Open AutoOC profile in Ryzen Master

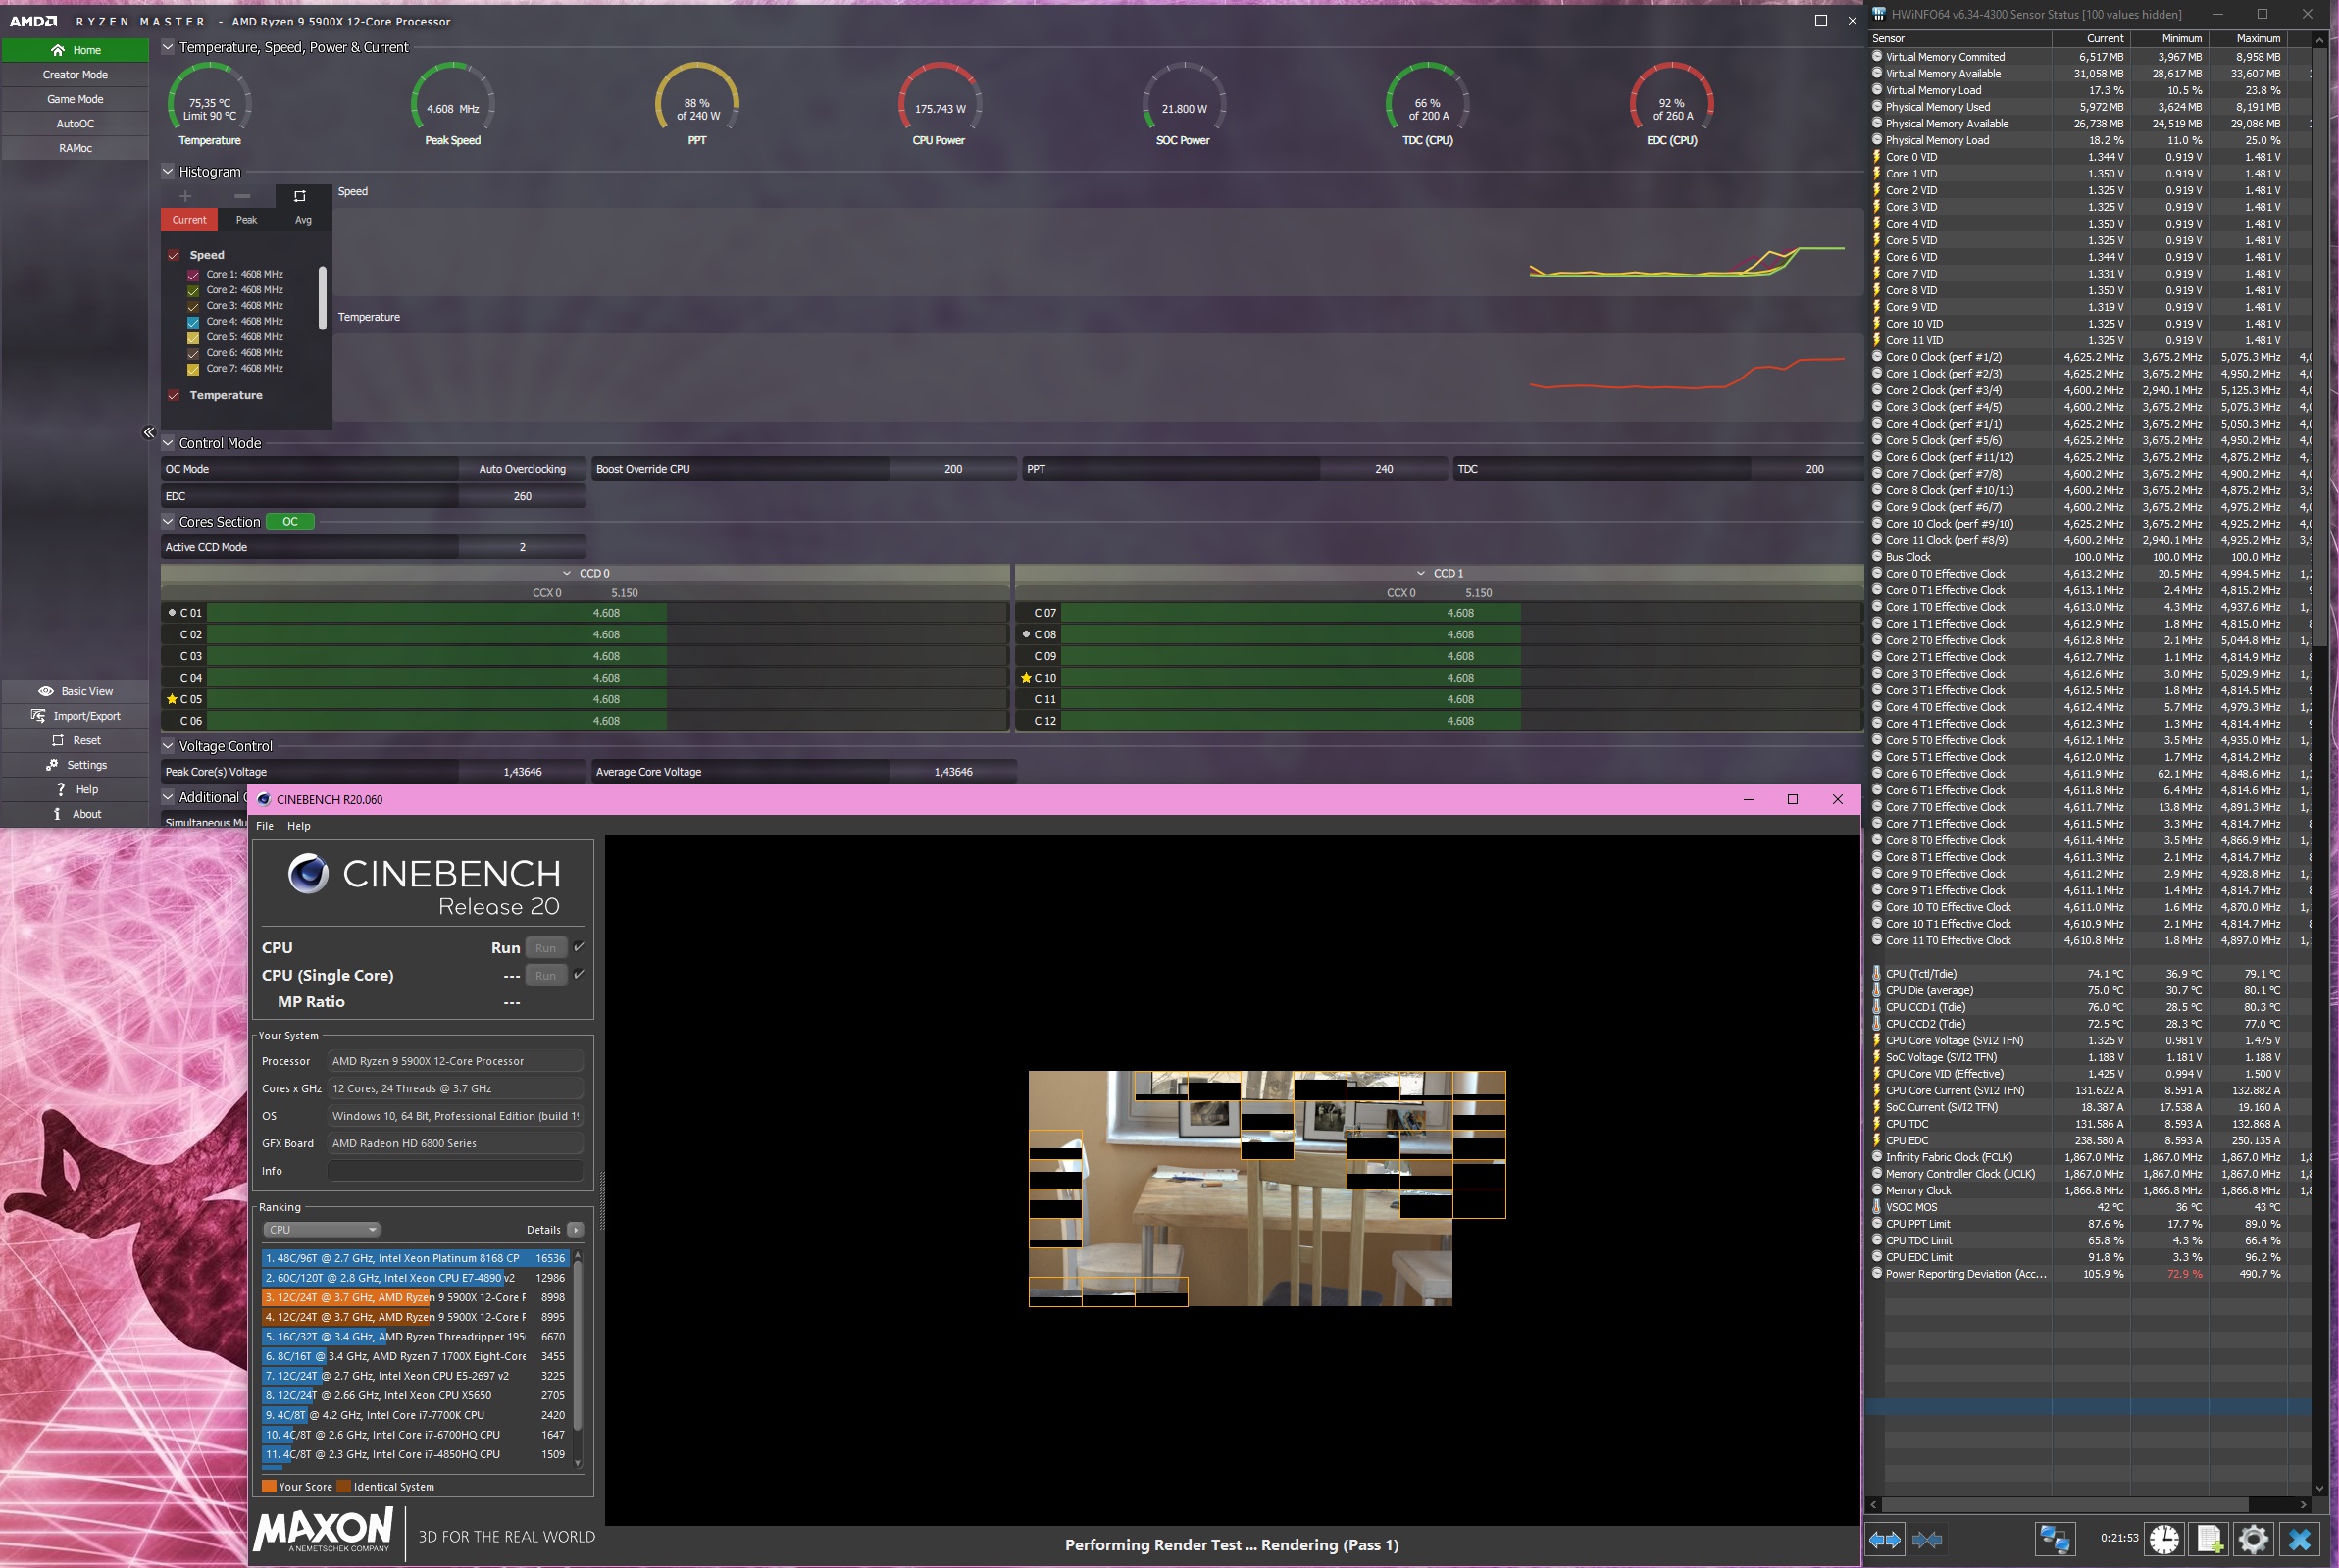pyautogui.click(x=75, y=124)
